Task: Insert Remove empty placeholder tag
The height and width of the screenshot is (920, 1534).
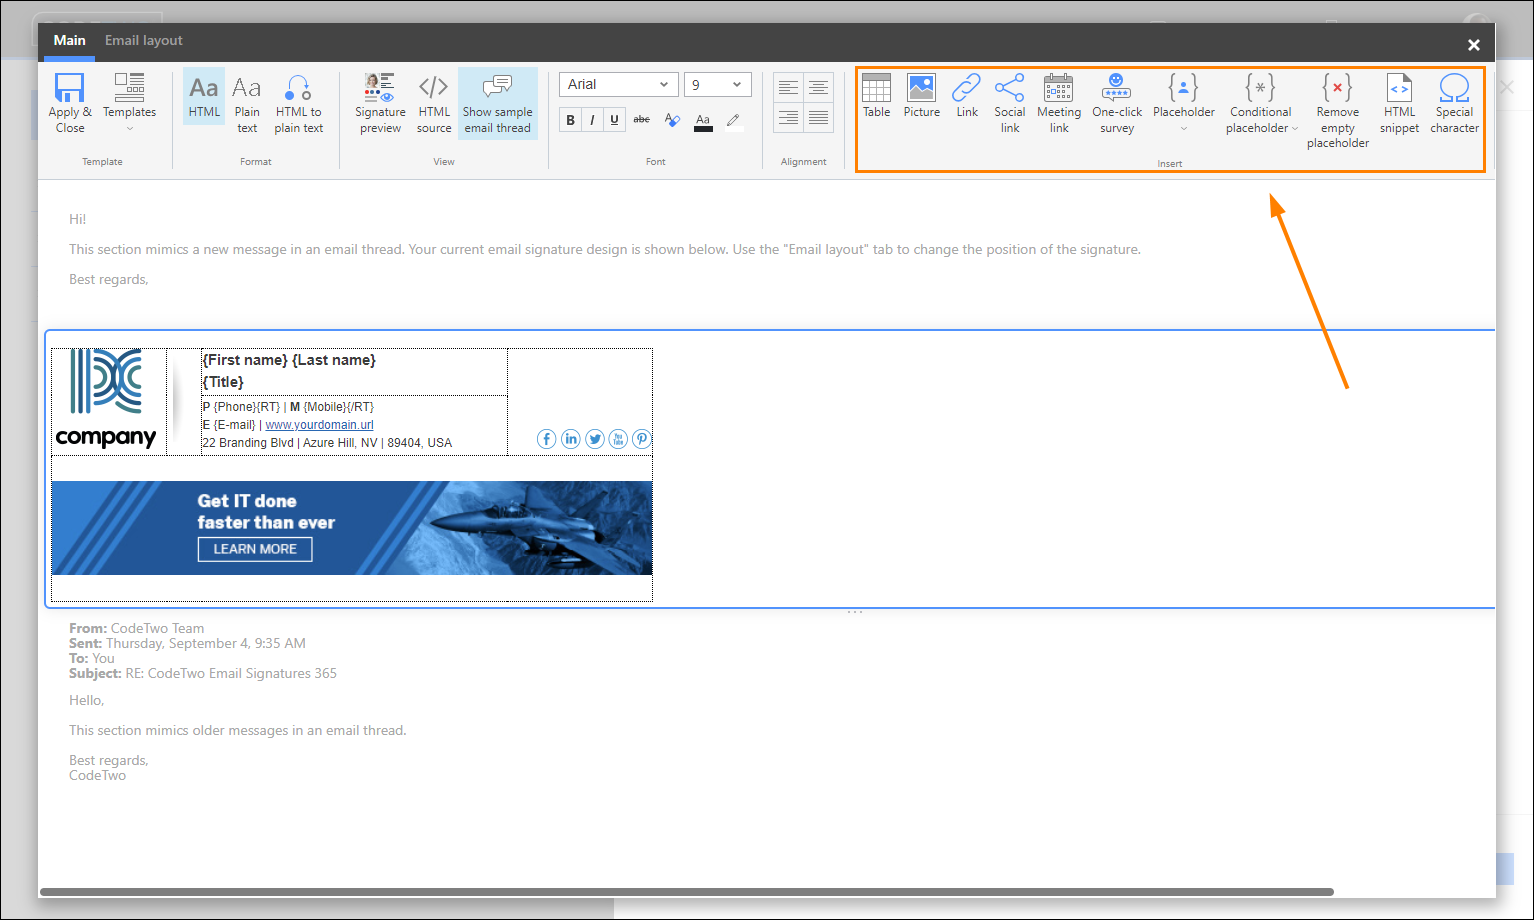Action: (1338, 111)
